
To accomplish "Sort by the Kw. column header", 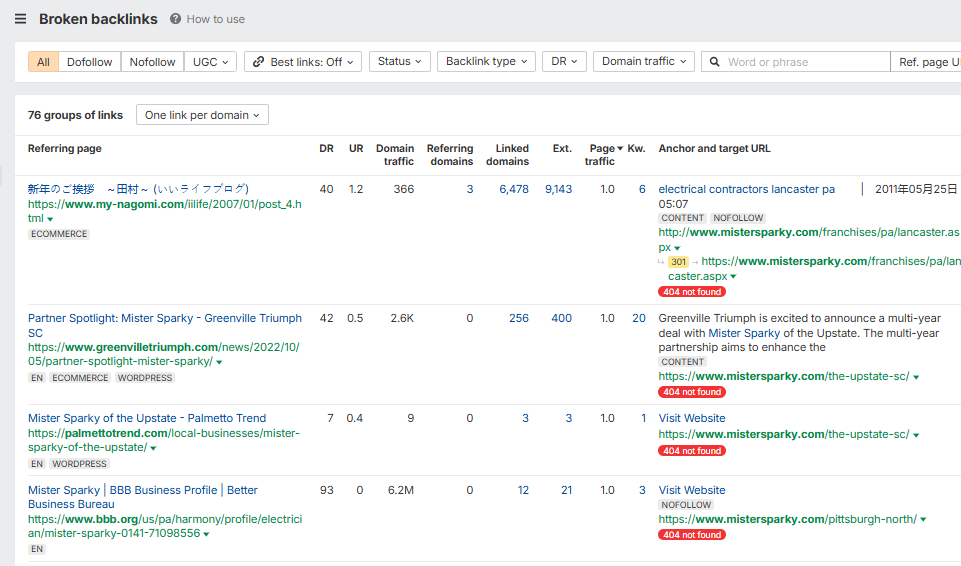I will pyautogui.click(x=636, y=148).
